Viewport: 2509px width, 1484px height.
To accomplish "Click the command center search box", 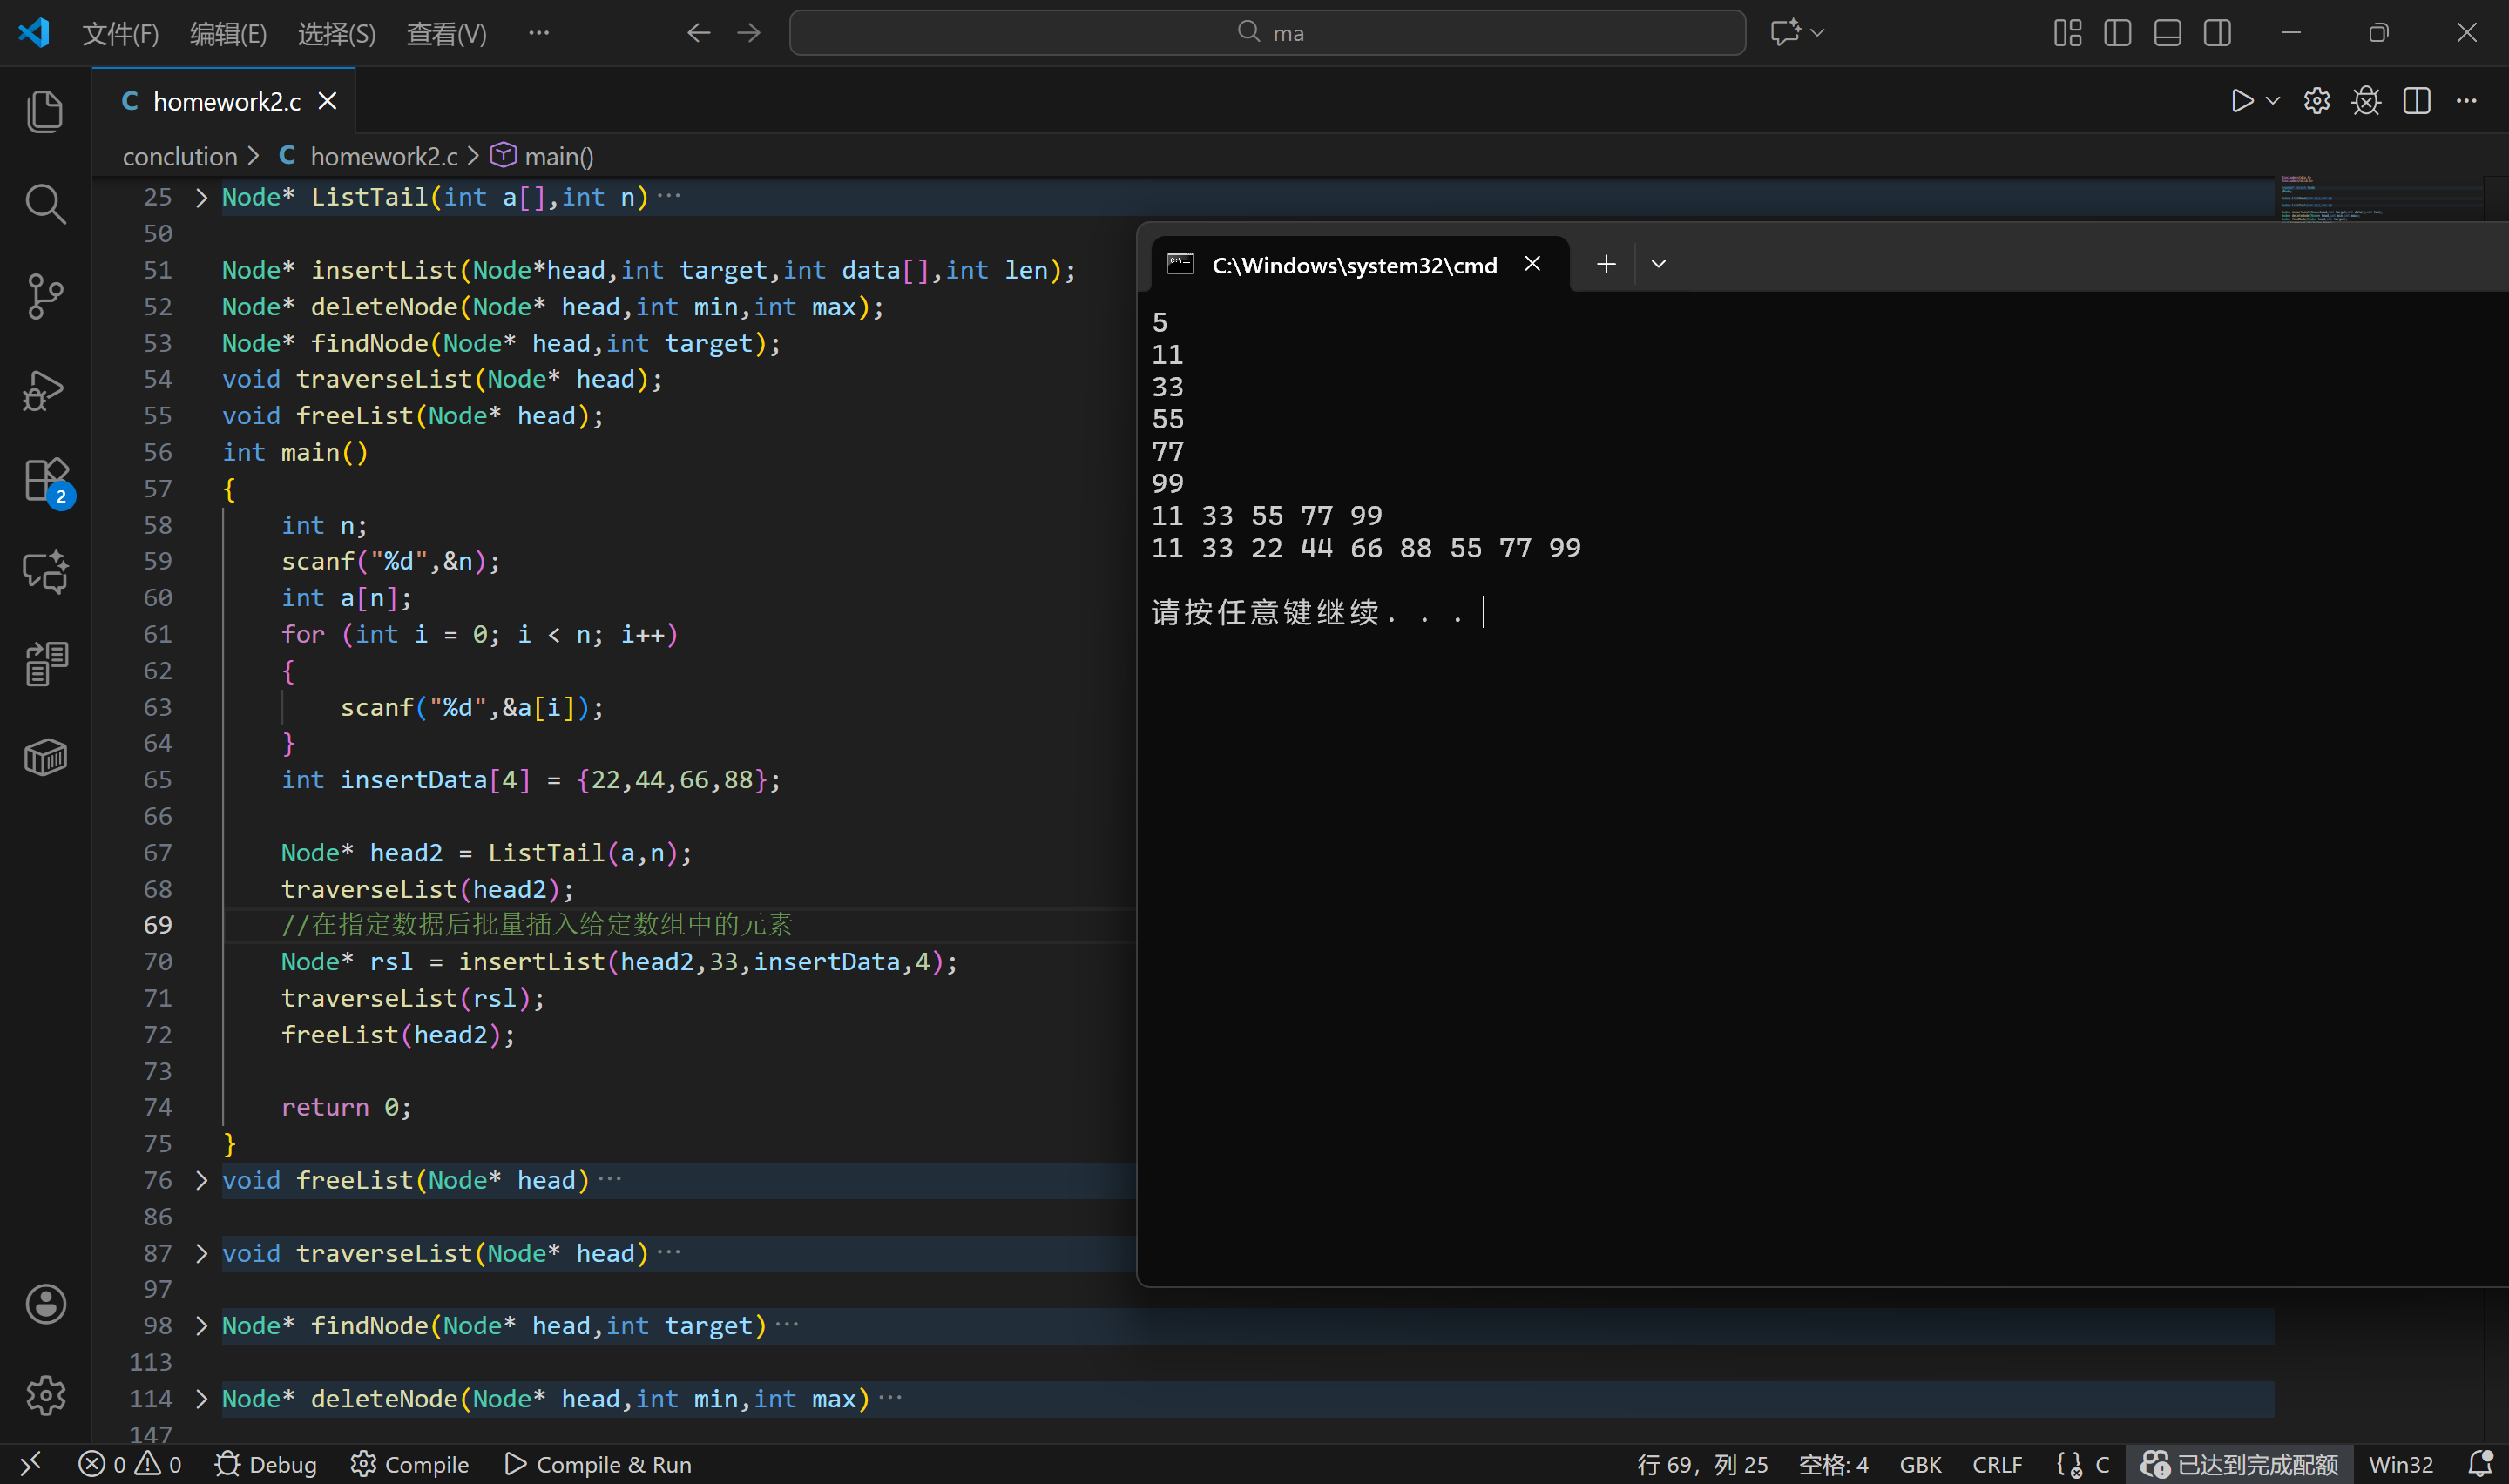I will point(1267,33).
